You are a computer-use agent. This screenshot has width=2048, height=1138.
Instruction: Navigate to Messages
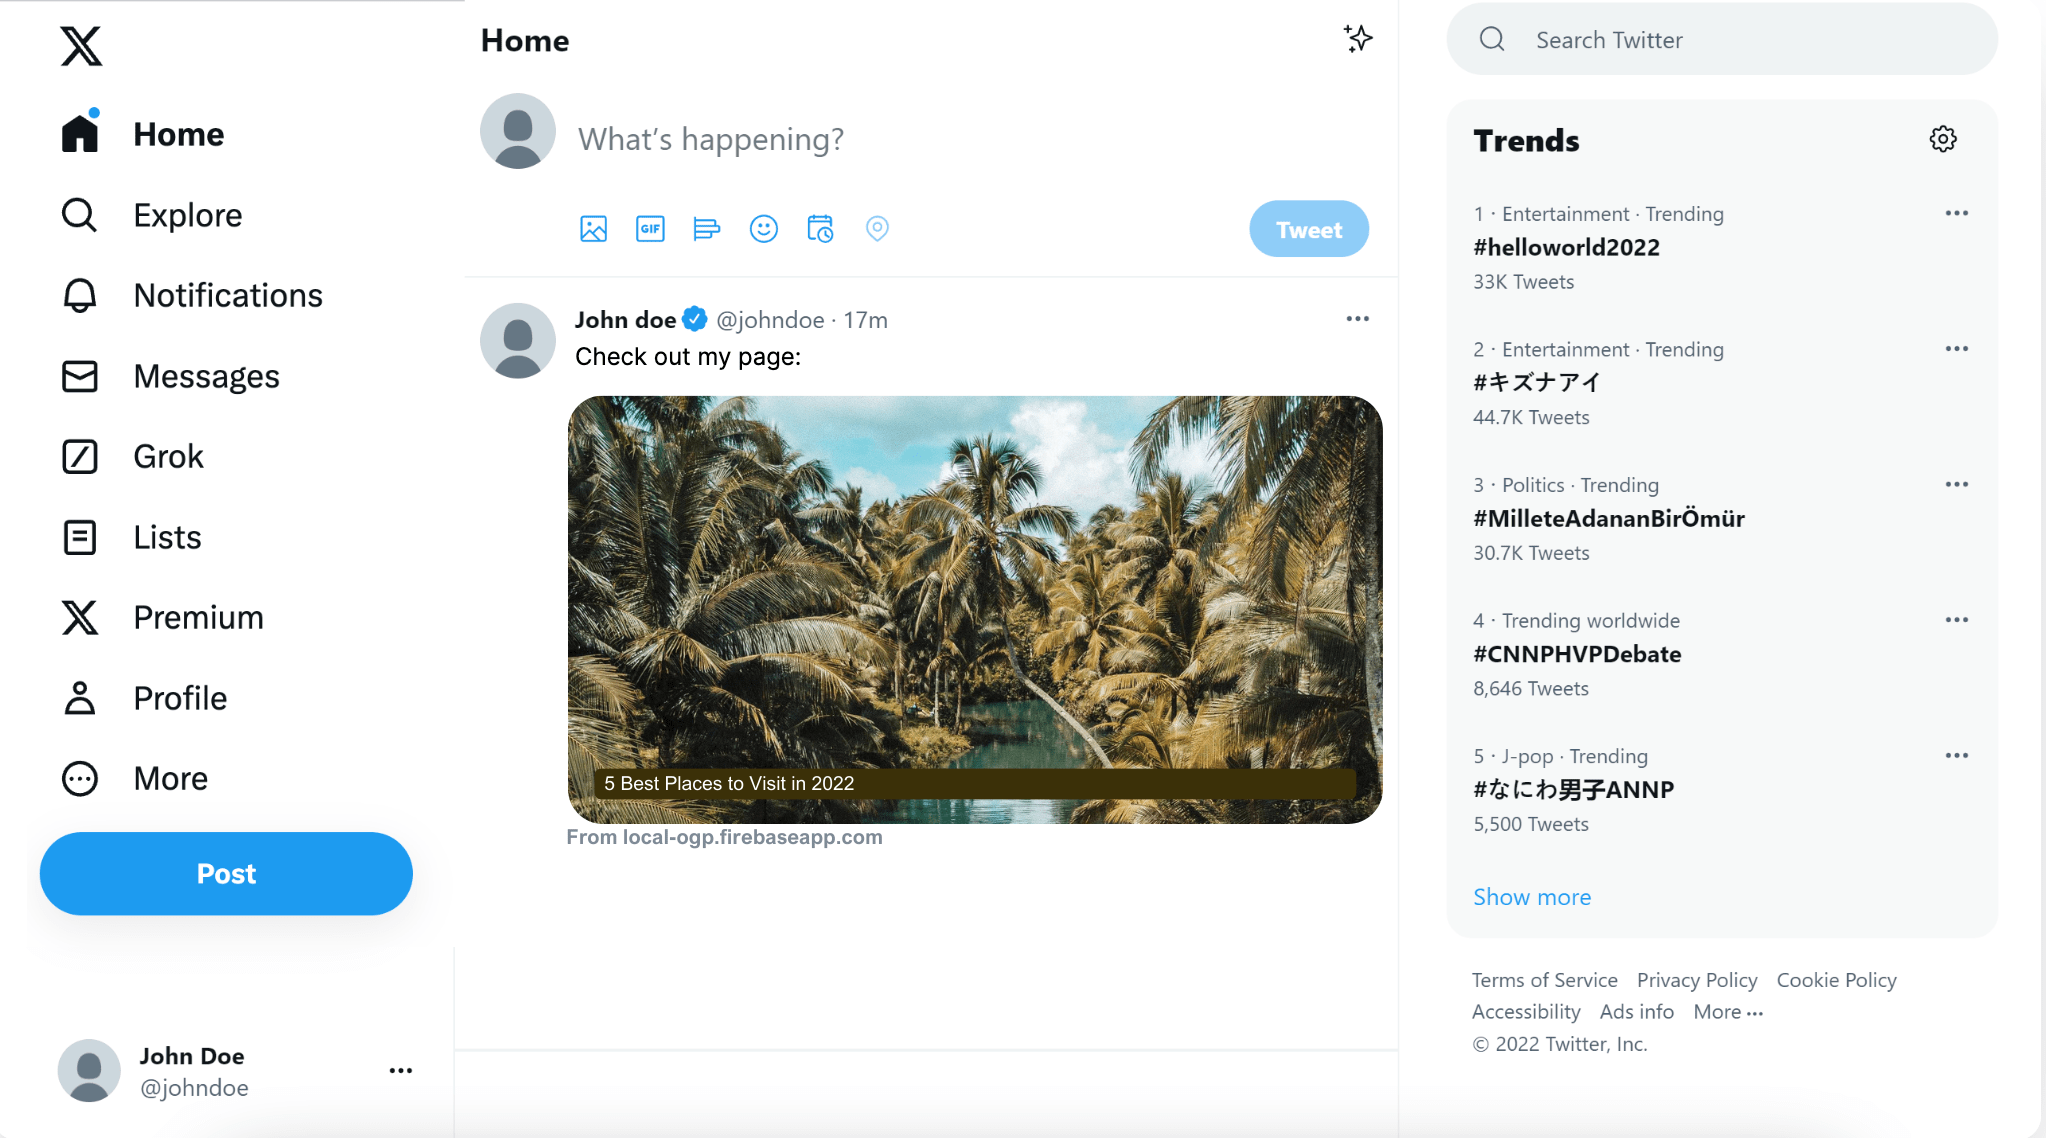(x=205, y=376)
